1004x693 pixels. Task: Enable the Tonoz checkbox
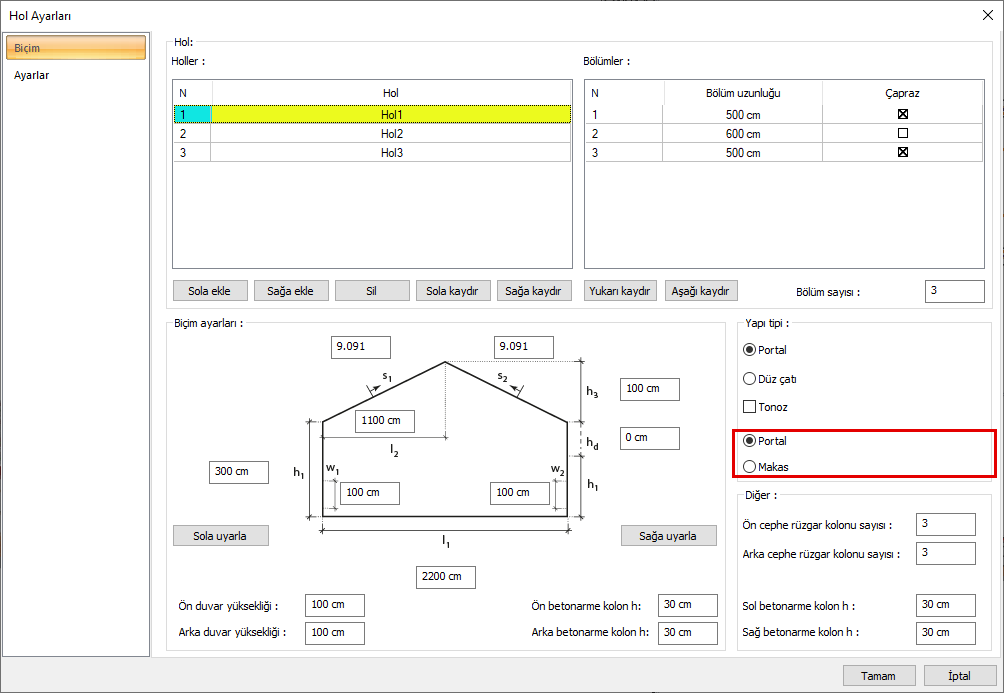(x=750, y=407)
